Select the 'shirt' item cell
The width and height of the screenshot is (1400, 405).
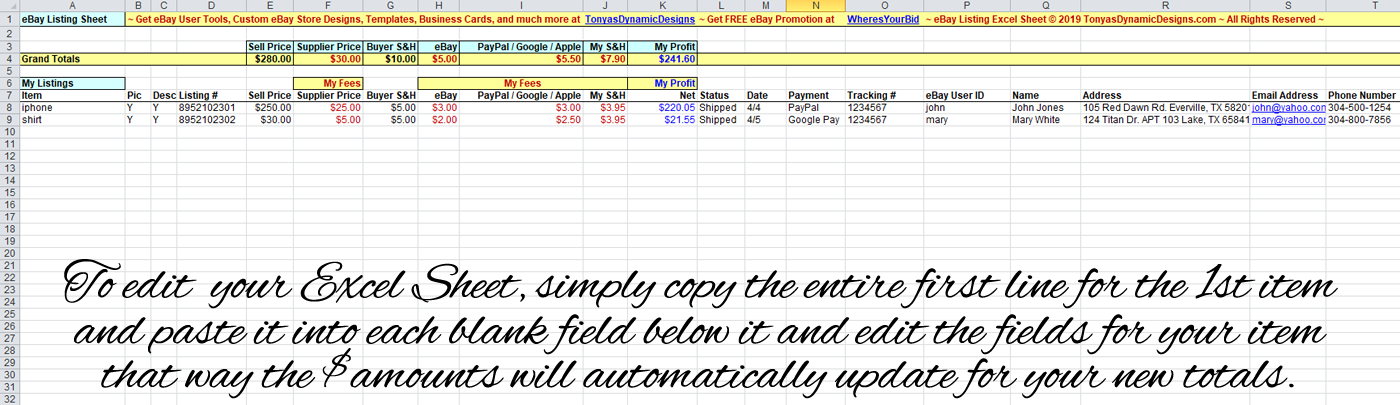72,119
